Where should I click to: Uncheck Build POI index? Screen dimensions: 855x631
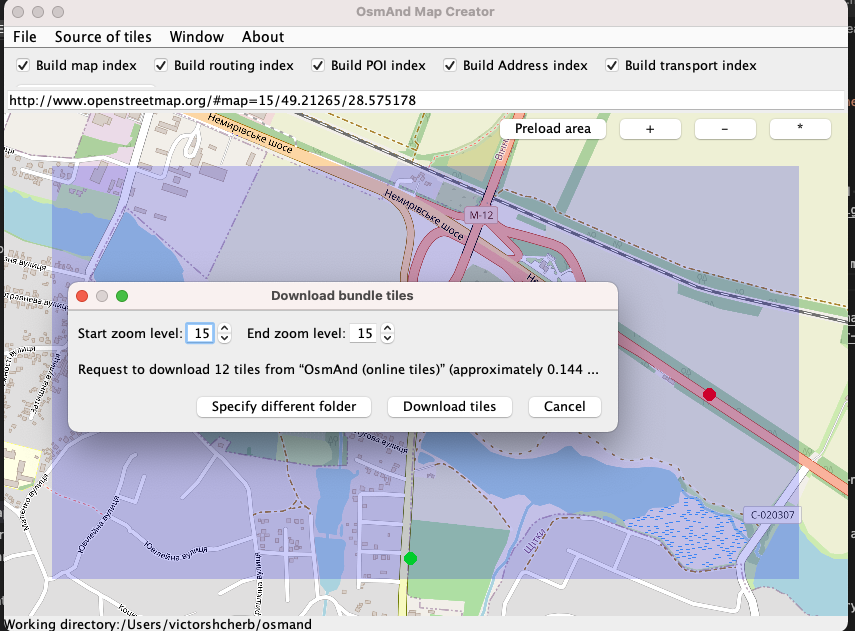tap(319, 66)
